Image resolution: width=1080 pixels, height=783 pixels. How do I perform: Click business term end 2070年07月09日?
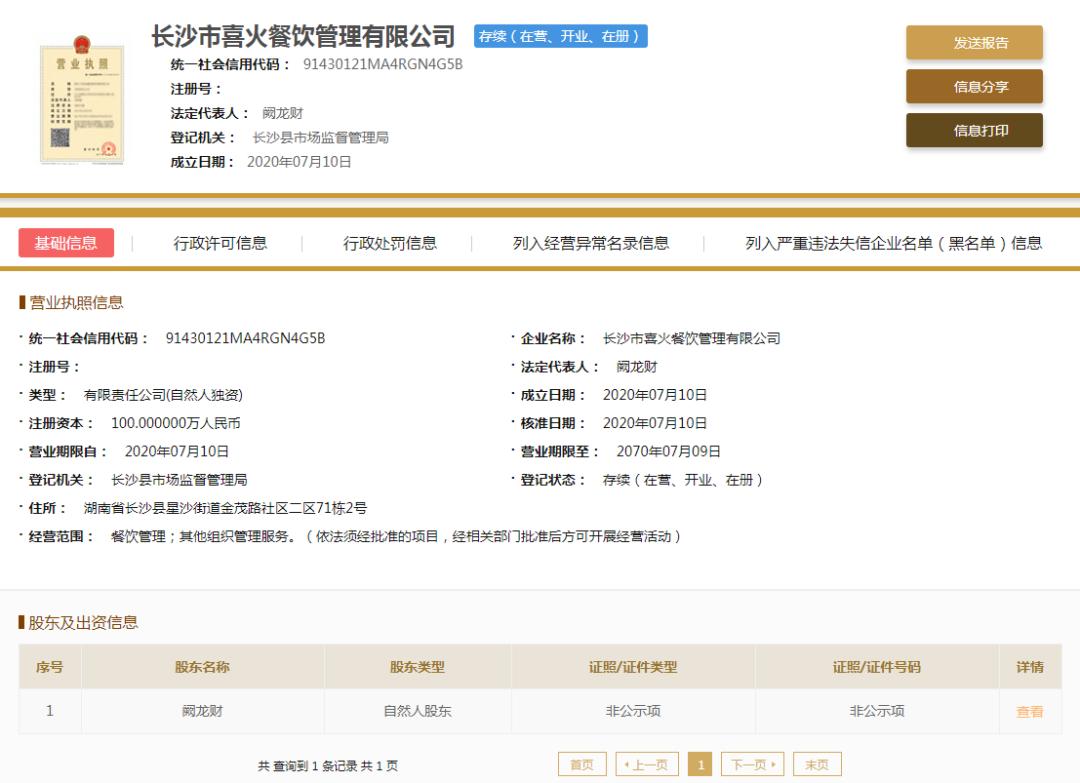tap(668, 452)
